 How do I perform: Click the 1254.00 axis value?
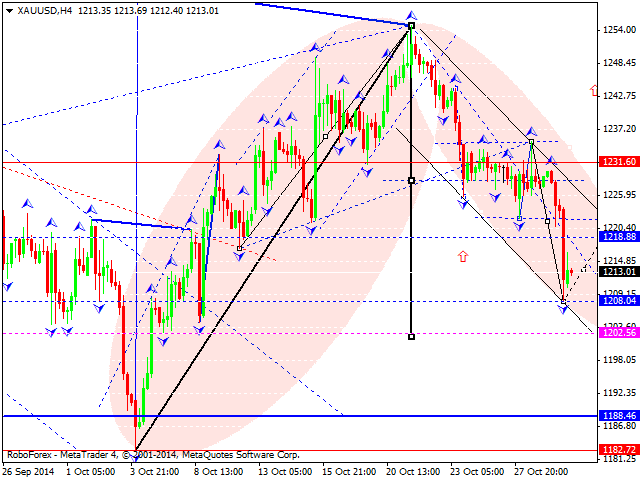click(620, 30)
